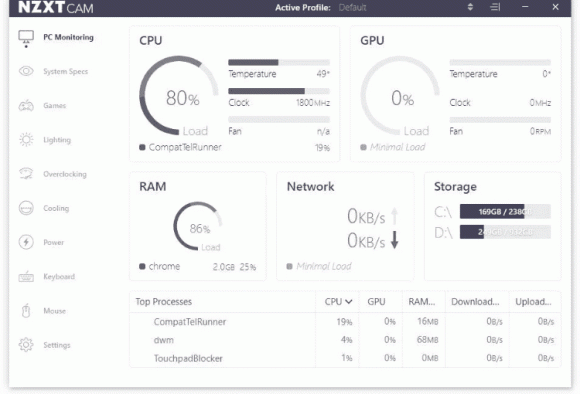The height and width of the screenshot is (394, 580).
Task: Click the compact view list icon in title bar
Action: [495, 7]
